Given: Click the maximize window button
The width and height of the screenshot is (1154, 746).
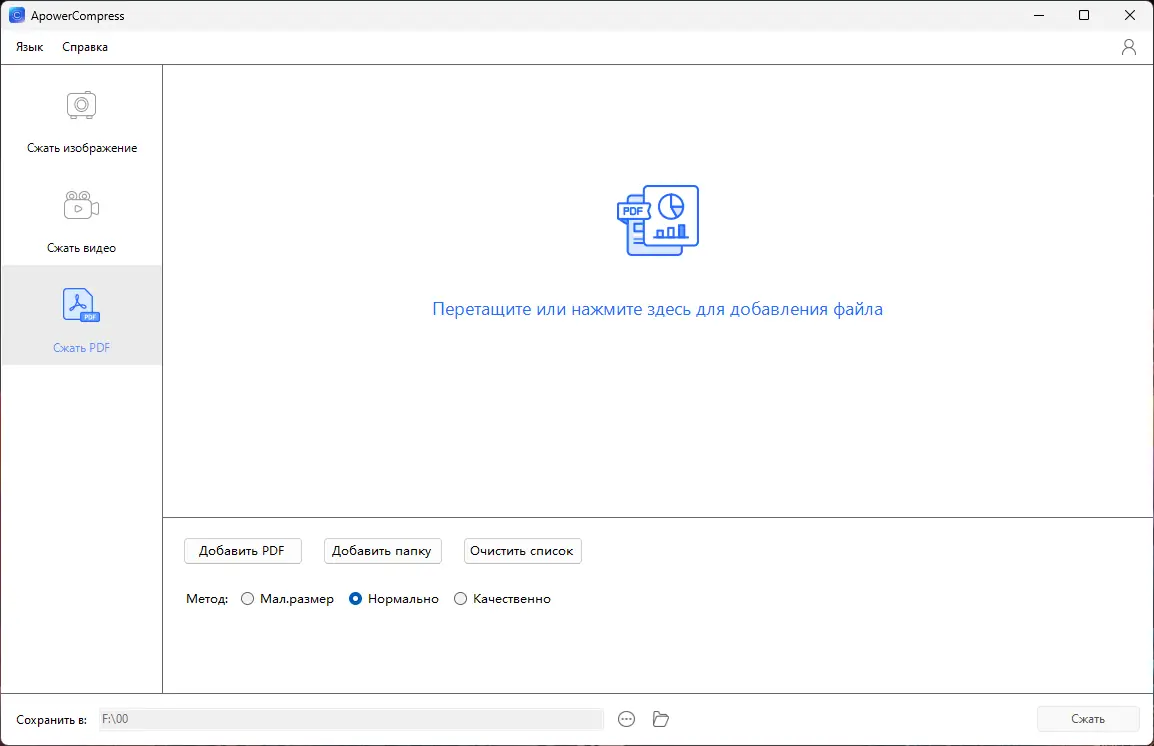Looking at the screenshot, I should click(x=1083, y=15).
